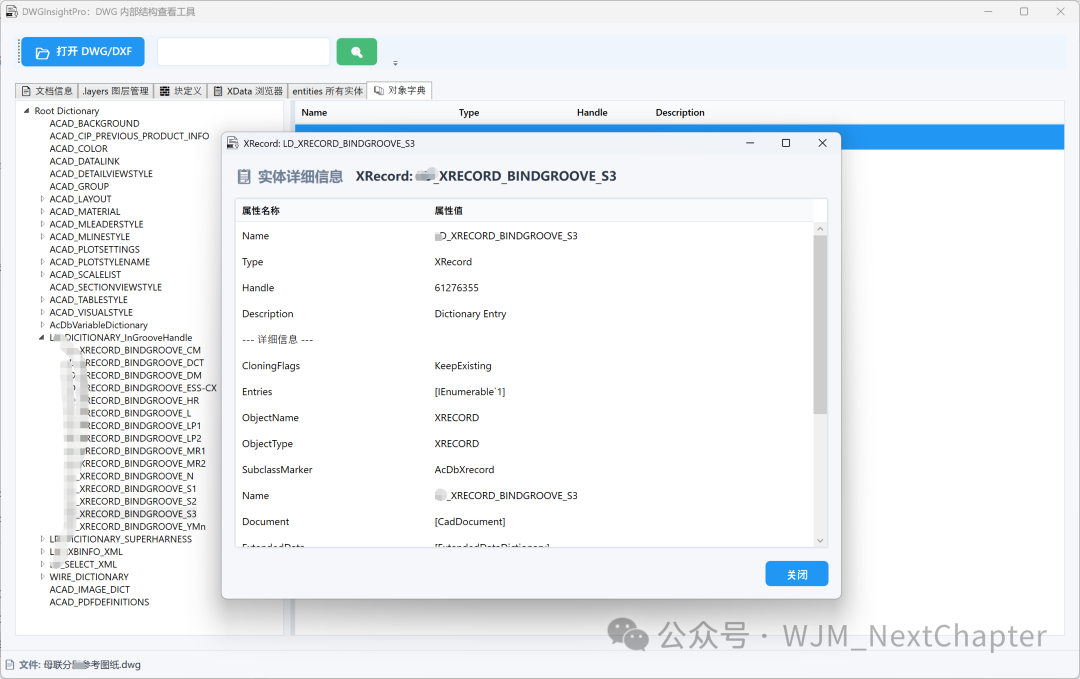Click the green magnifier search icon

356,51
